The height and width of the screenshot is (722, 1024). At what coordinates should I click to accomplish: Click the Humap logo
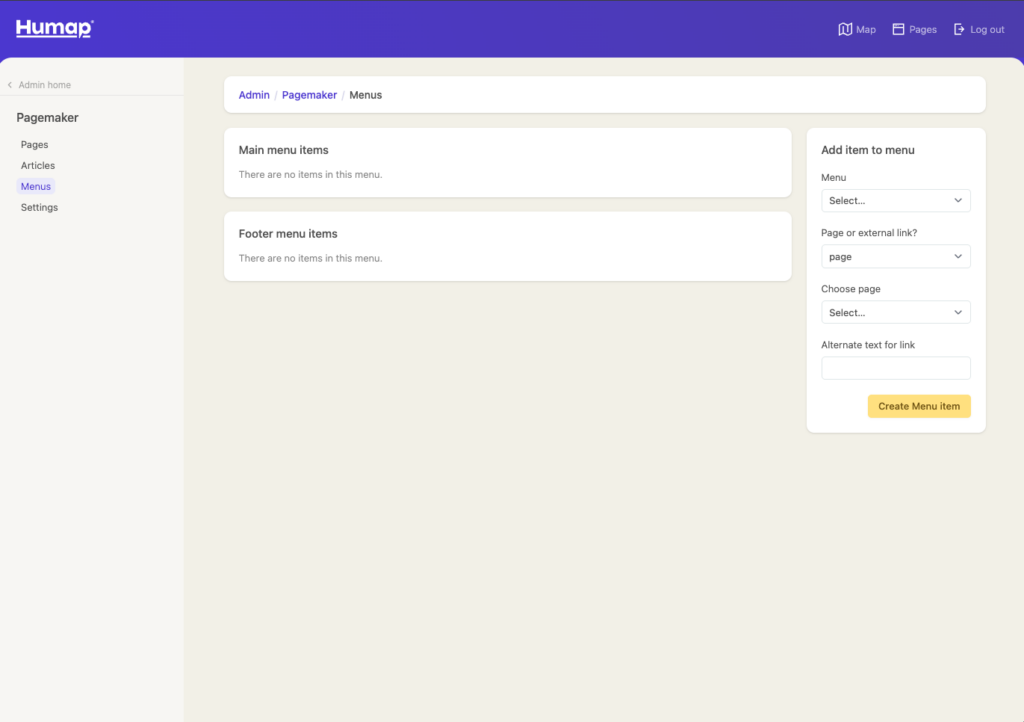(x=54, y=29)
